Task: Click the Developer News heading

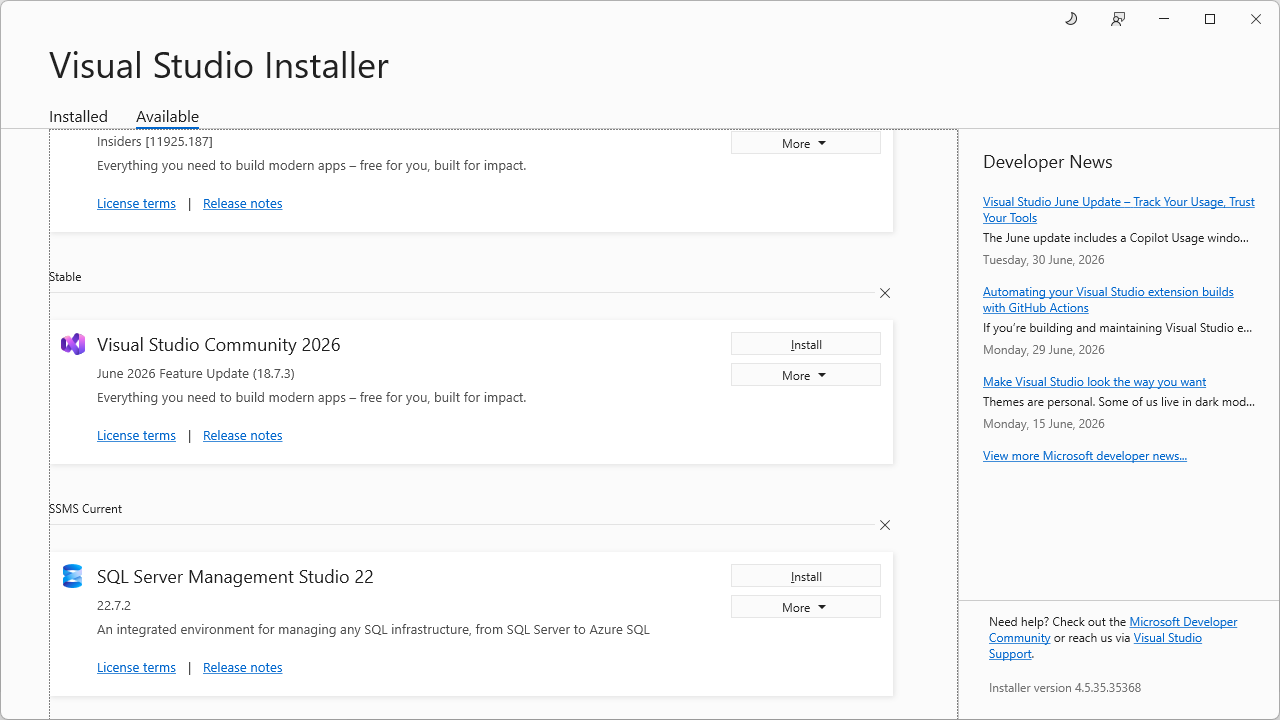Action: pos(1048,162)
